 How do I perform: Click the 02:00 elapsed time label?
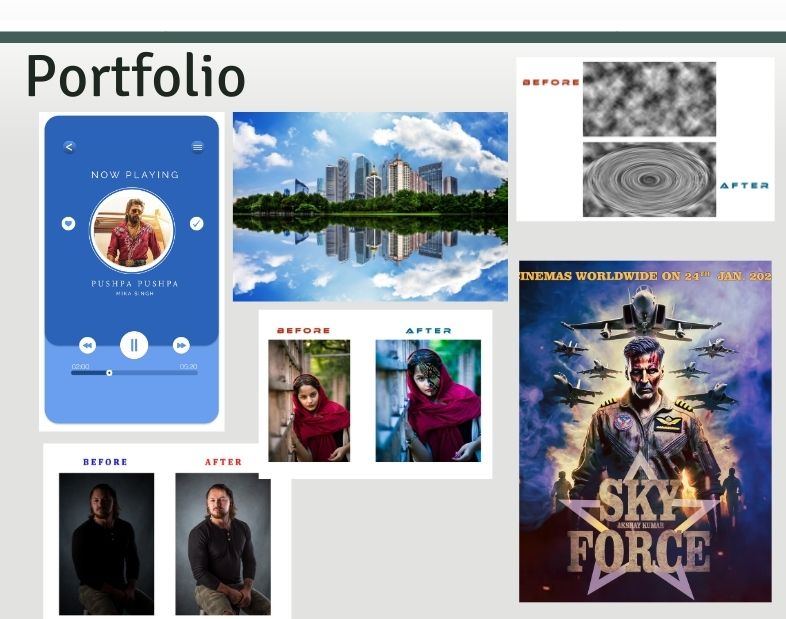point(80,366)
